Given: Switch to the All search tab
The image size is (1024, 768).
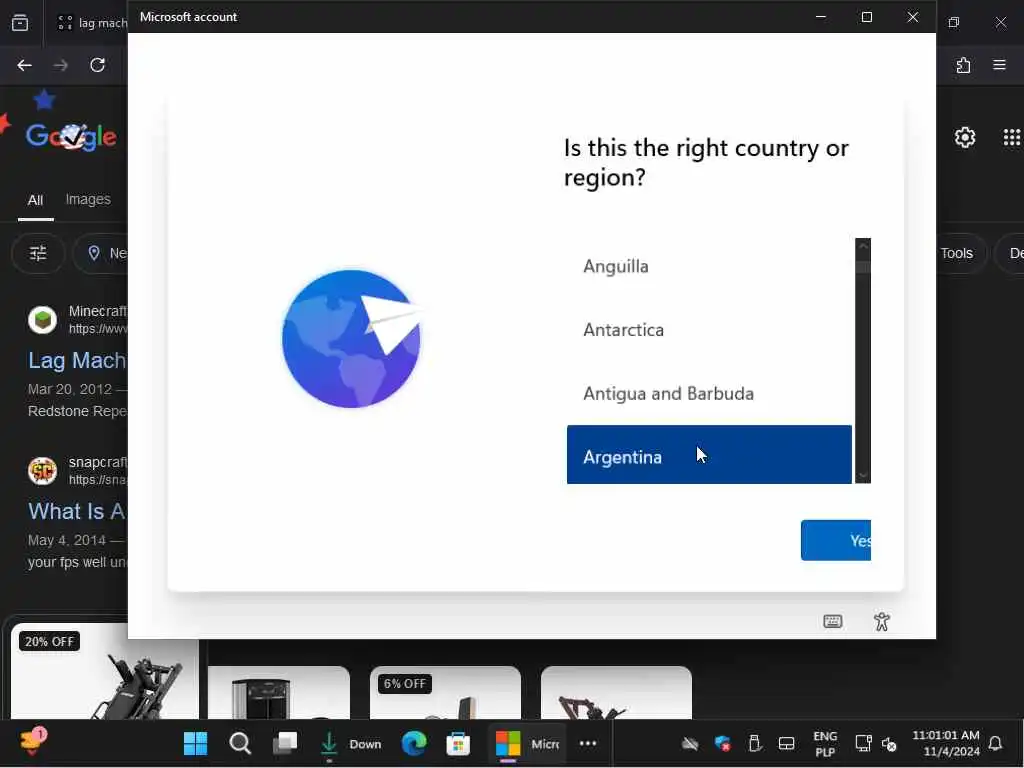Looking at the screenshot, I should [35, 200].
